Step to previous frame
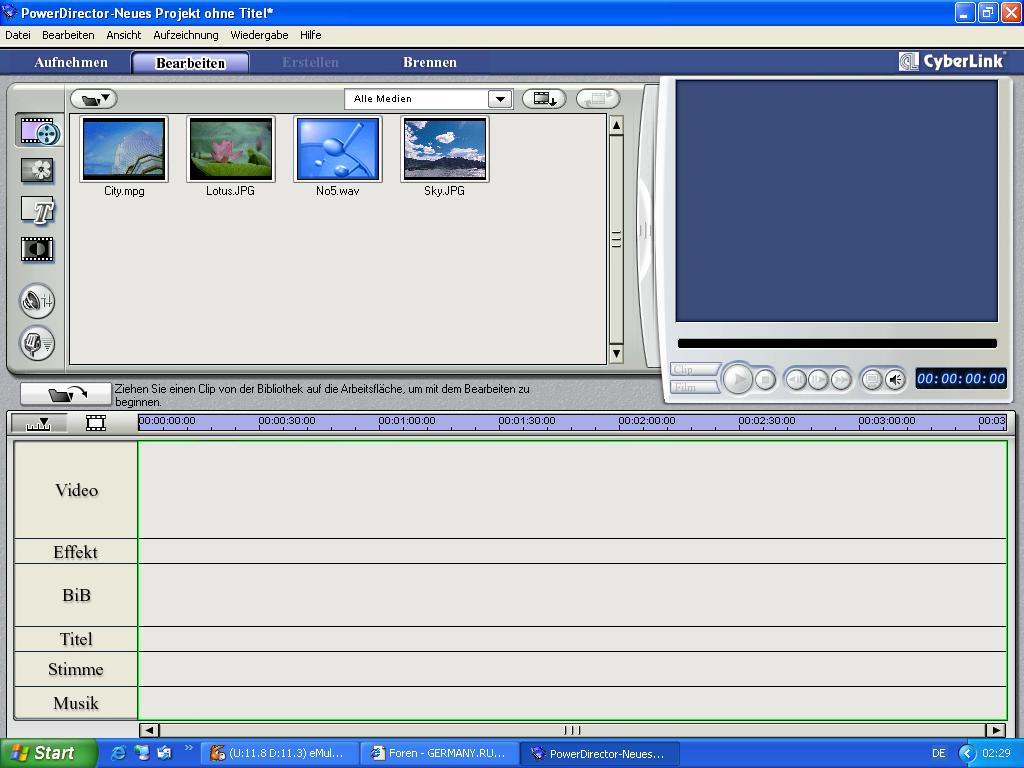Viewport: 1024px width, 768px height. pos(795,379)
